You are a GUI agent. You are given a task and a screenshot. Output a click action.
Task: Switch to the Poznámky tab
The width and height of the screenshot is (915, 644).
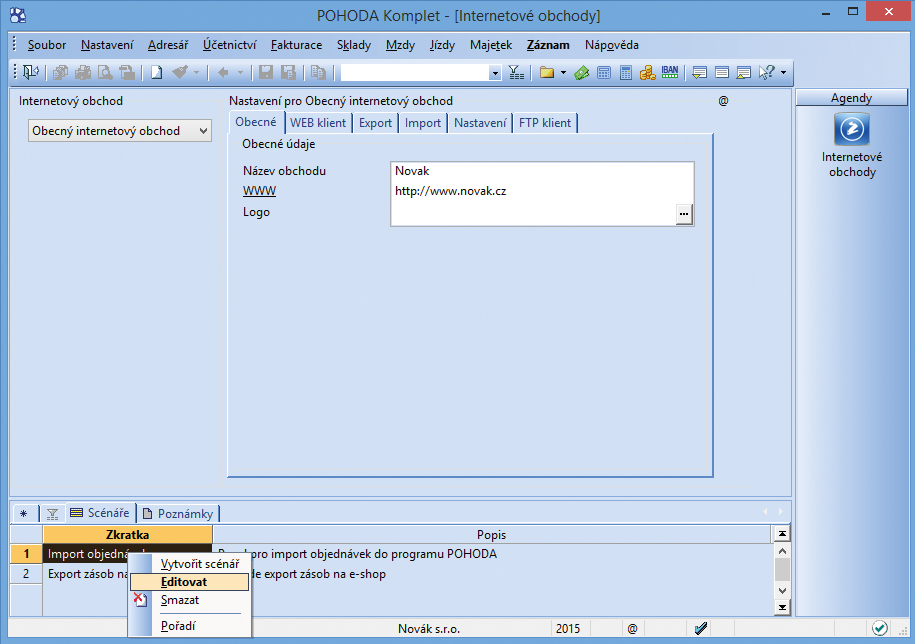coord(179,513)
